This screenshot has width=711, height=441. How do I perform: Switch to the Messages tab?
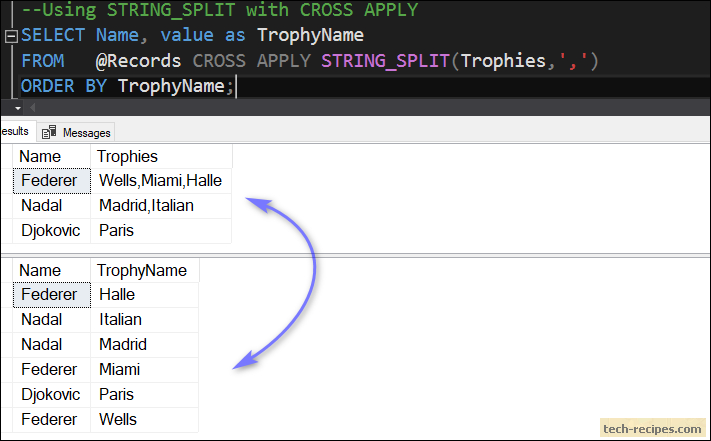76,133
